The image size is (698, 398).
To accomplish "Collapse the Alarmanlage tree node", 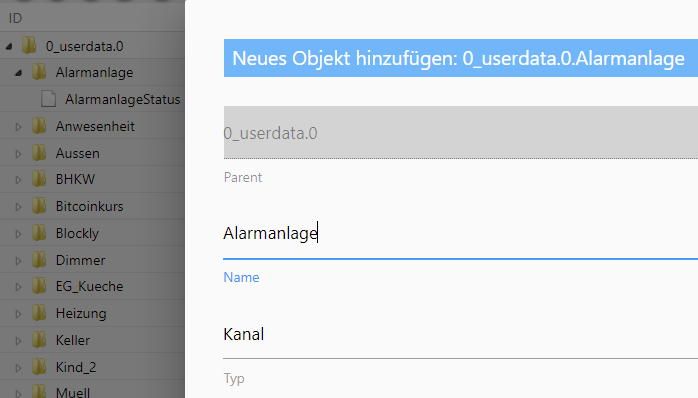I will coord(18,73).
